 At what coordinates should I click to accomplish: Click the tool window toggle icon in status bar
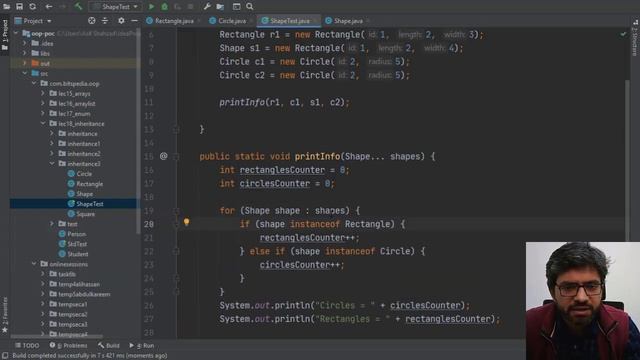click(5, 356)
